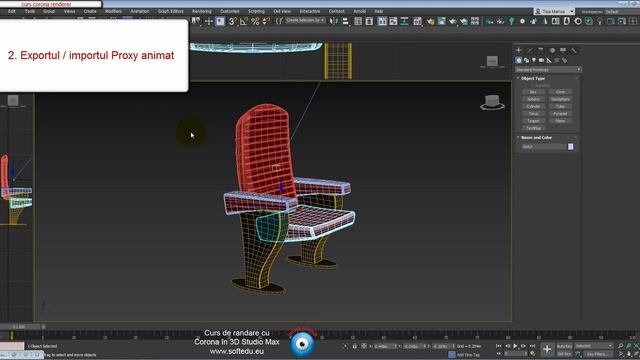Open the Standard Primitives dropdown

(x=548, y=70)
